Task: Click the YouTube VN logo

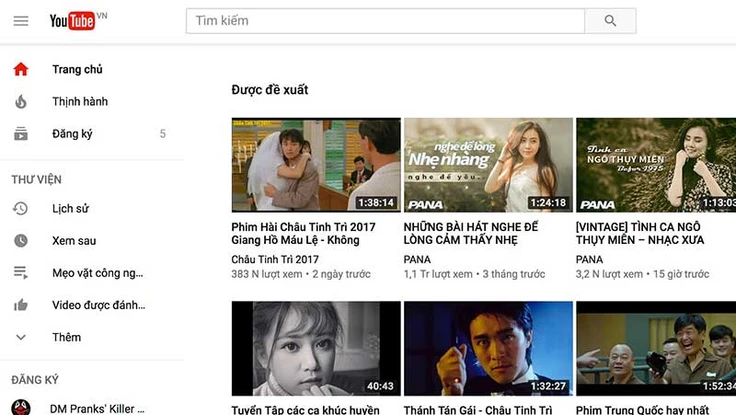Action: tap(78, 21)
